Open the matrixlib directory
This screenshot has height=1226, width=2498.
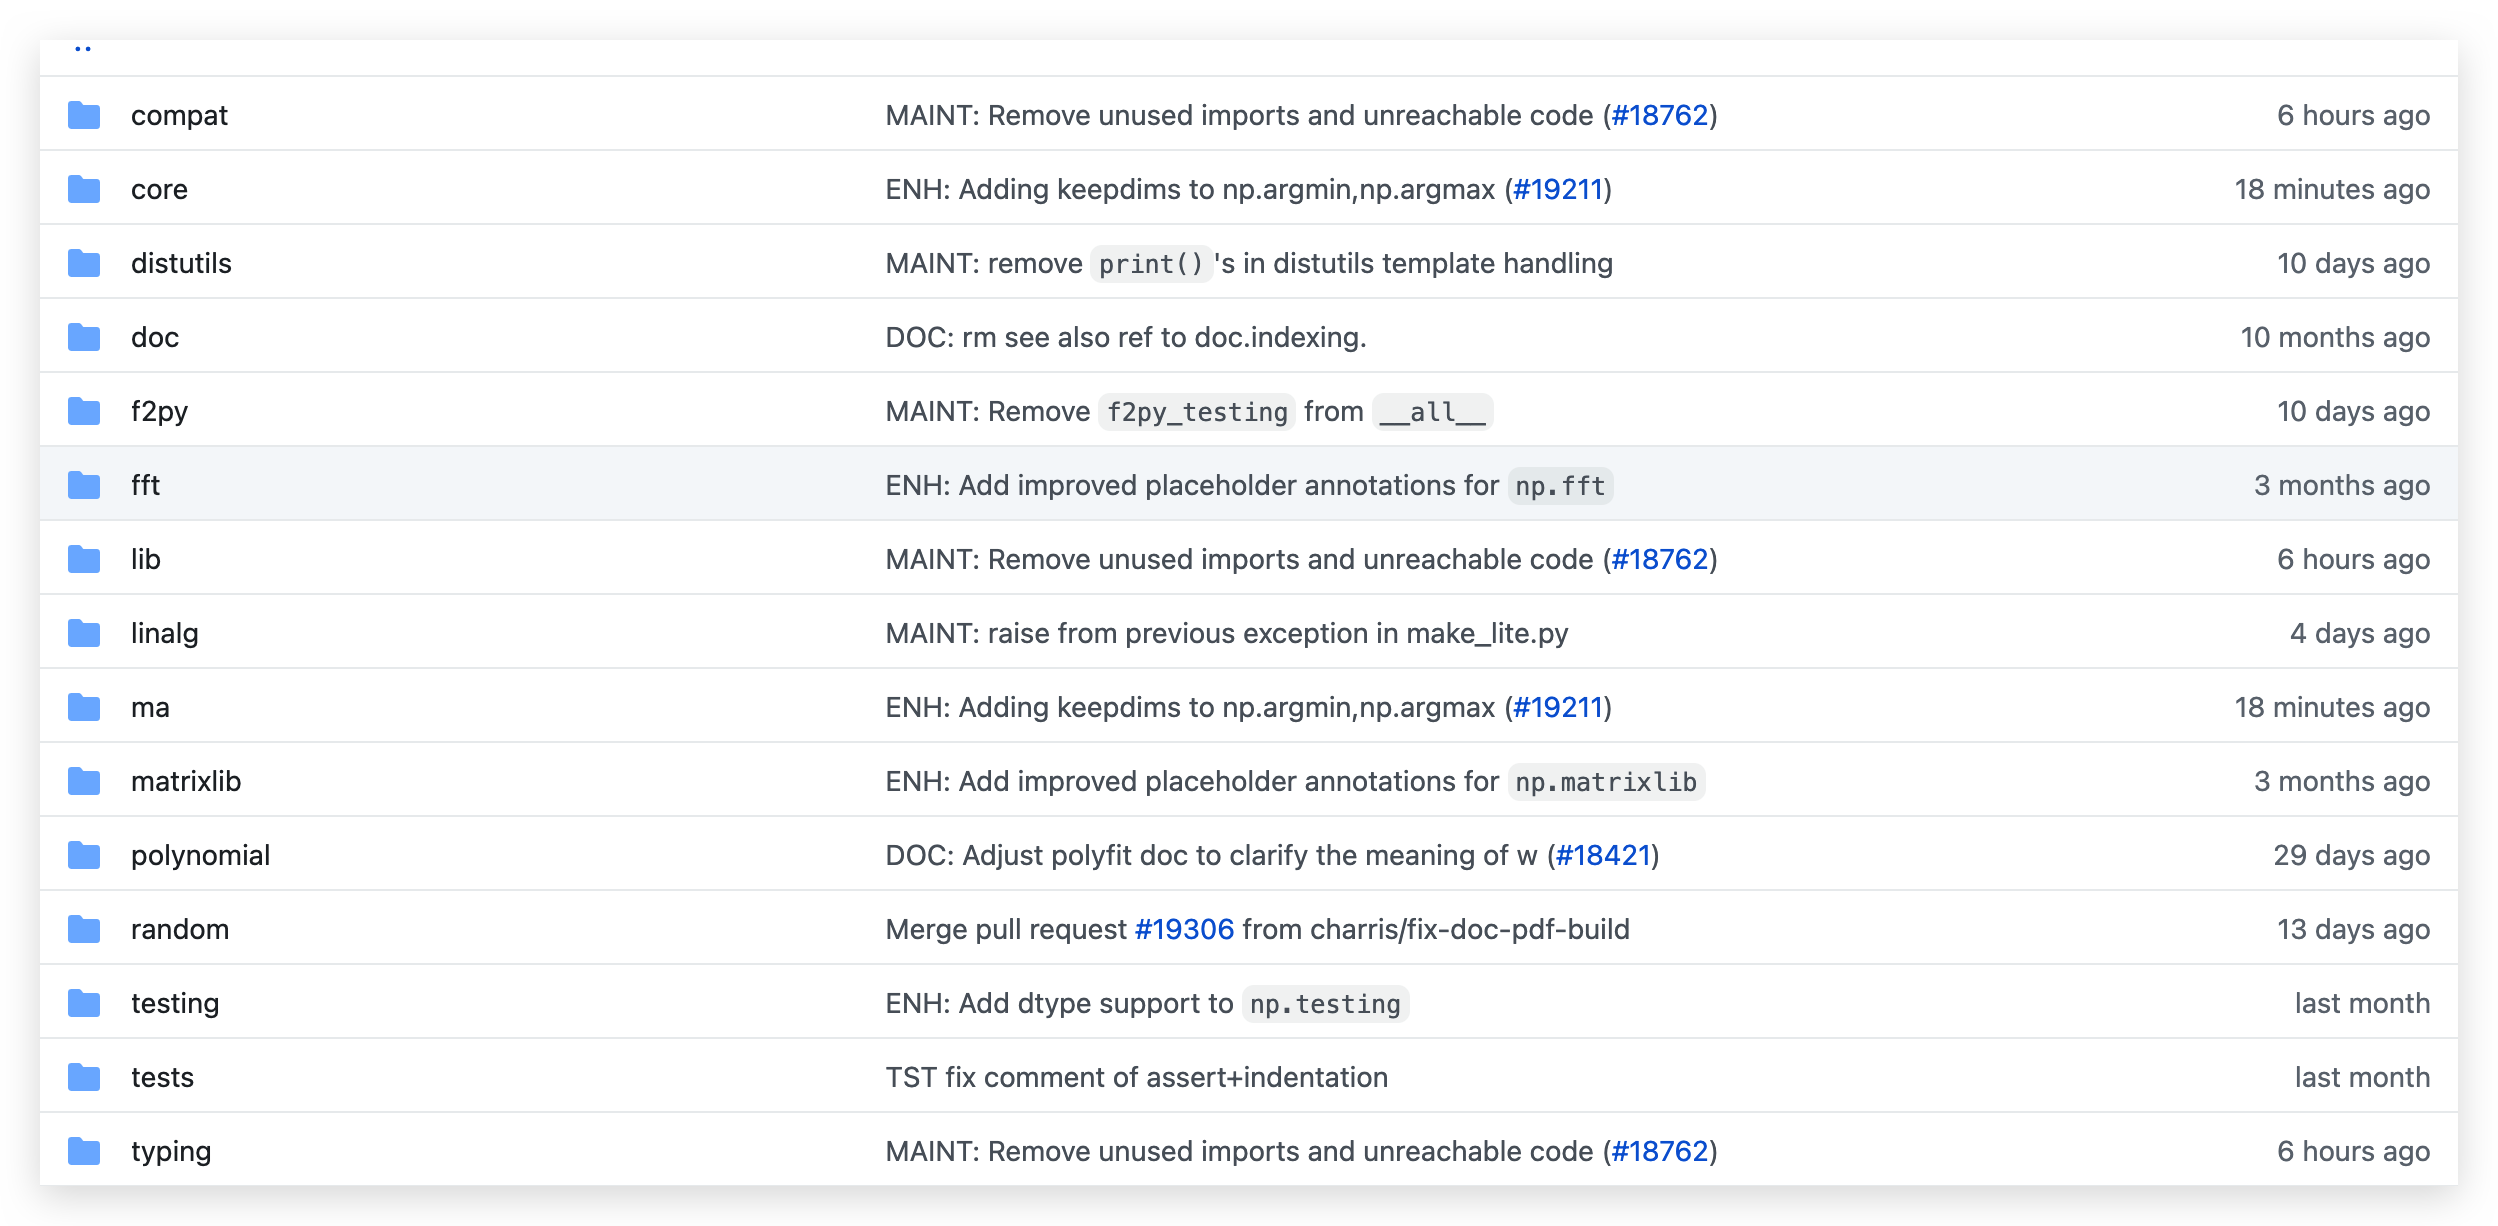[186, 782]
